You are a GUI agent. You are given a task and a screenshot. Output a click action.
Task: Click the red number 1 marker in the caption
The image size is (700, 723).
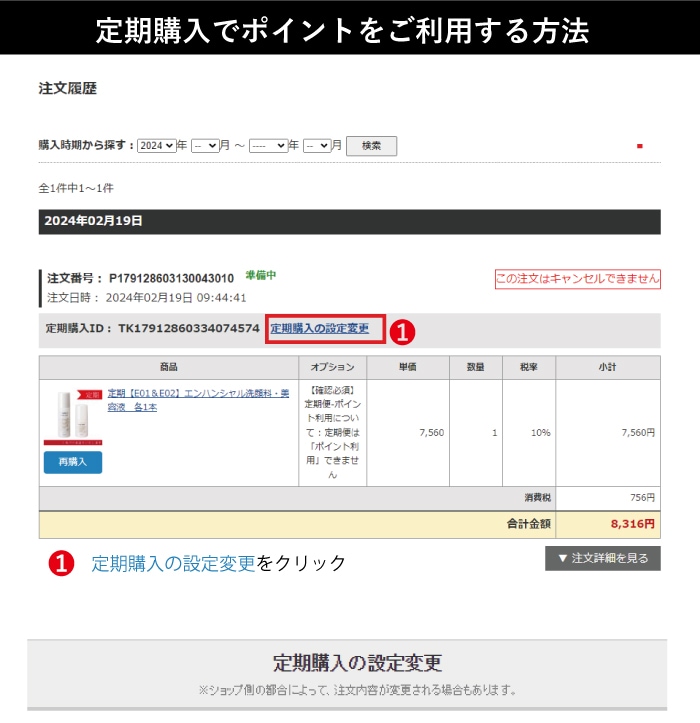click(x=60, y=563)
